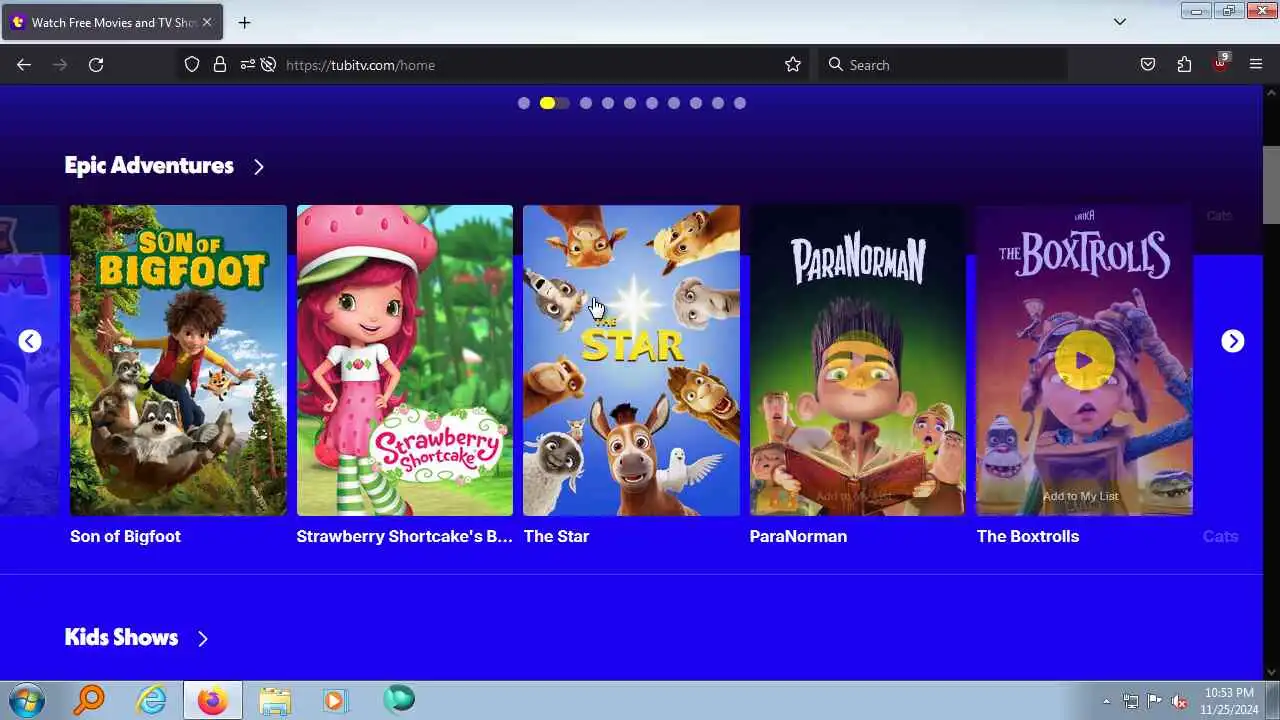Screen dimensions: 1280x720
Task: Open the muted volume tray icon
Action: pyautogui.click(x=1179, y=701)
